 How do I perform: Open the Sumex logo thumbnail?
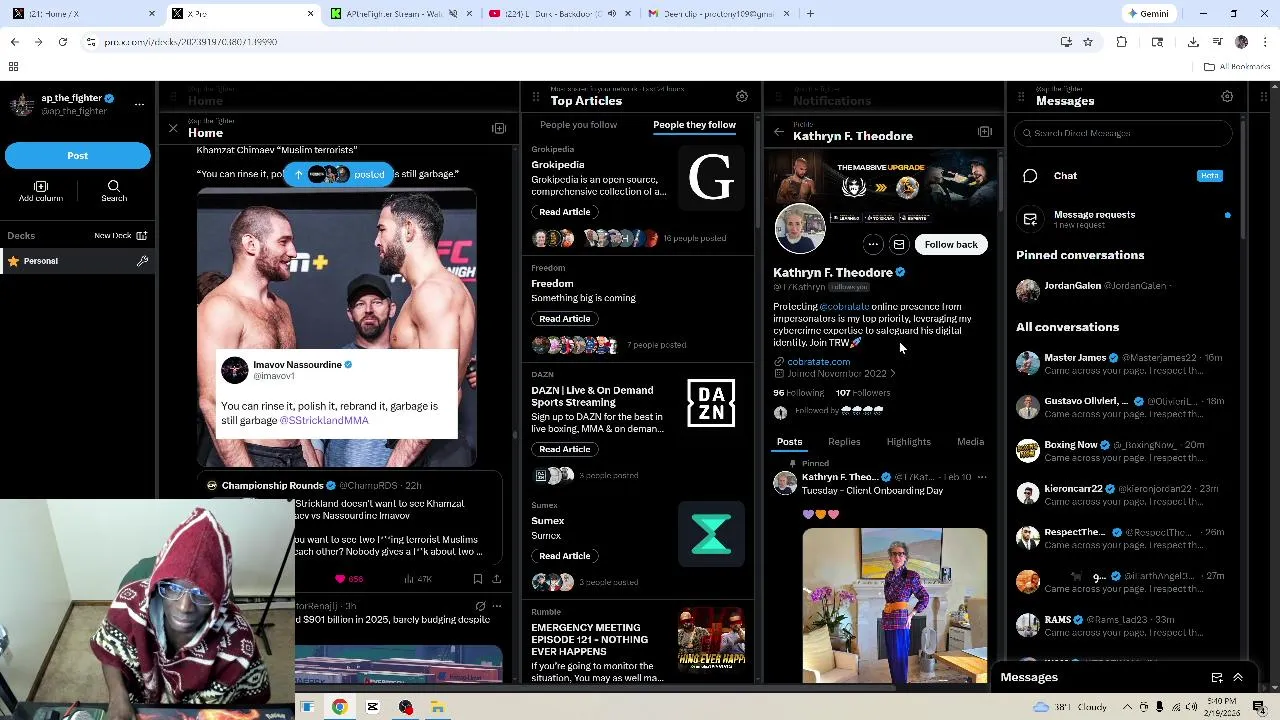coord(711,533)
